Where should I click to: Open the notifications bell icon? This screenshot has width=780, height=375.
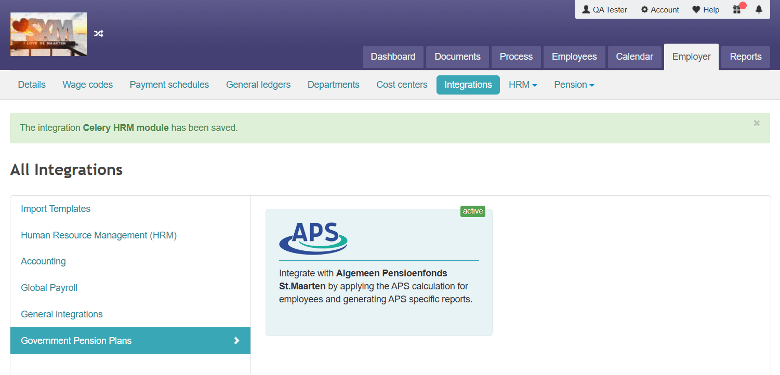(759, 9)
